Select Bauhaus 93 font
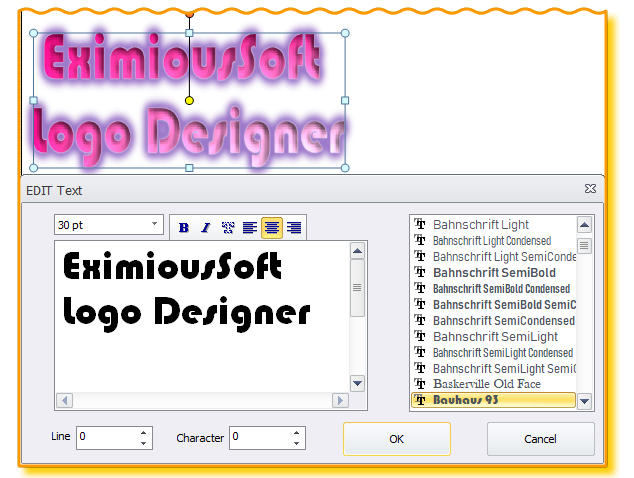The height and width of the screenshot is (478, 634). pyautogui.click(x=494, y=400)
